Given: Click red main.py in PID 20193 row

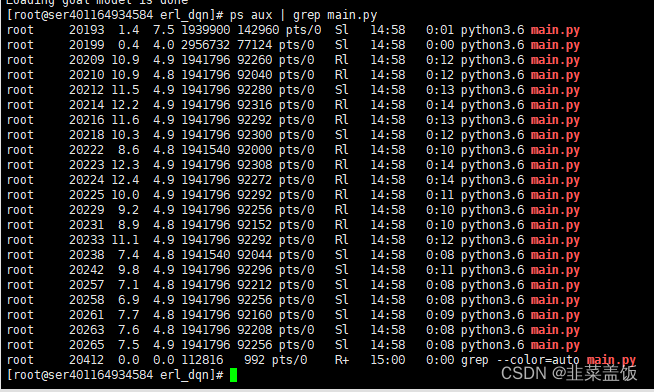Looking at the screenshot, I should [x=555, y=30].
